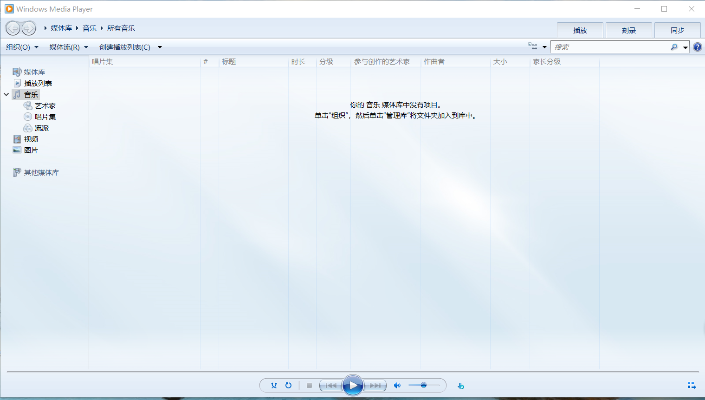Click the back navigation arrow
Screen dimensions: 705x400
click(x=14, y=28)
